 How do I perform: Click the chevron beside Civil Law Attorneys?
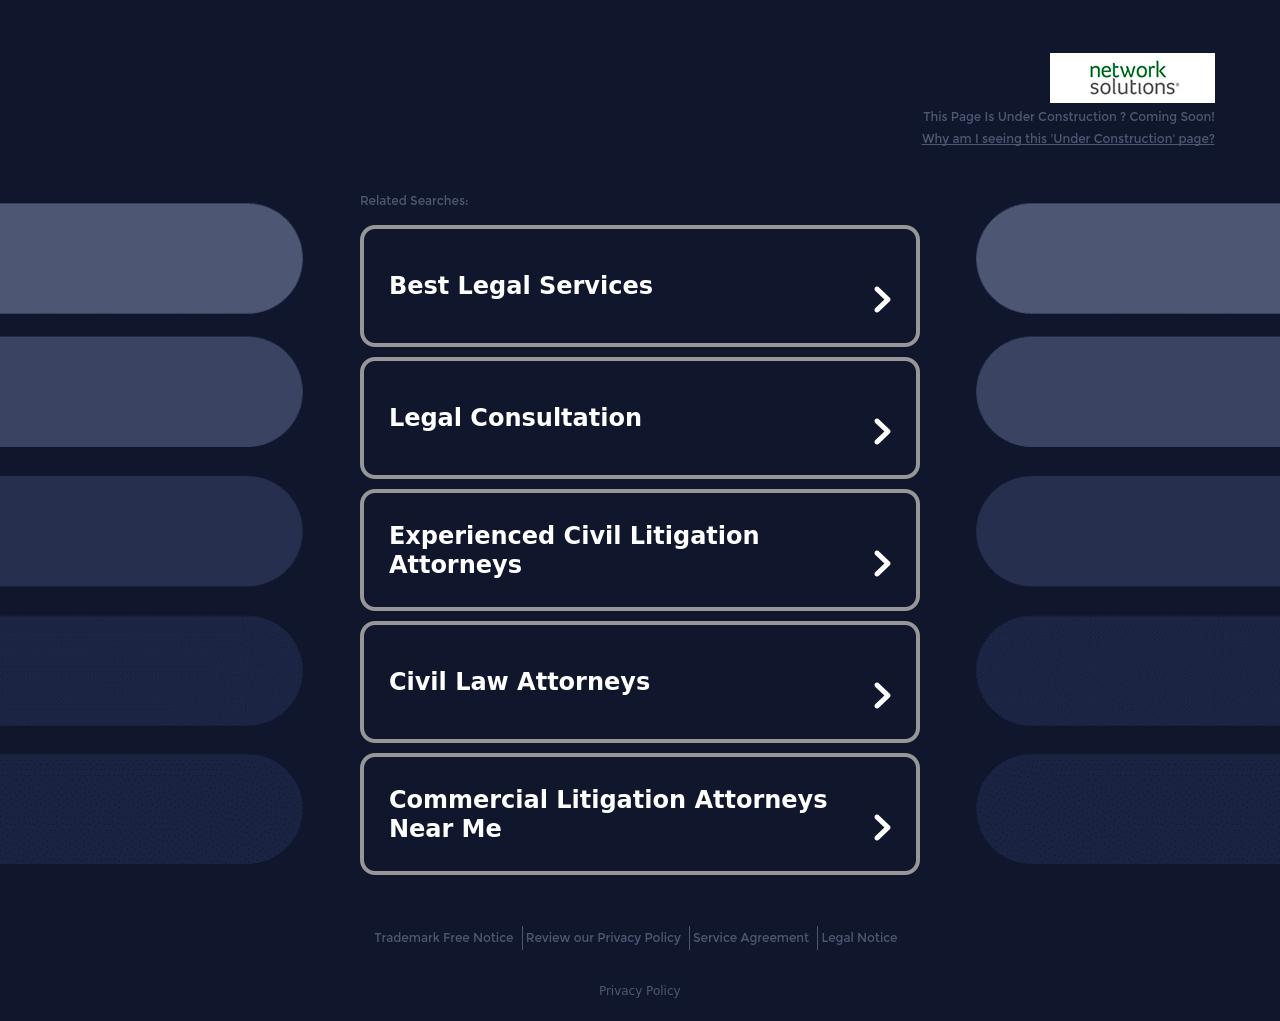[882, 695]
